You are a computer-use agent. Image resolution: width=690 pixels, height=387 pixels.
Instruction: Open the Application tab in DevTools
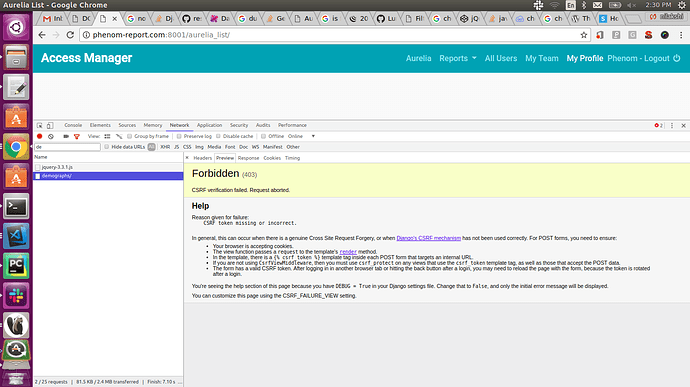pyautogui.click(x=209, y=125)
